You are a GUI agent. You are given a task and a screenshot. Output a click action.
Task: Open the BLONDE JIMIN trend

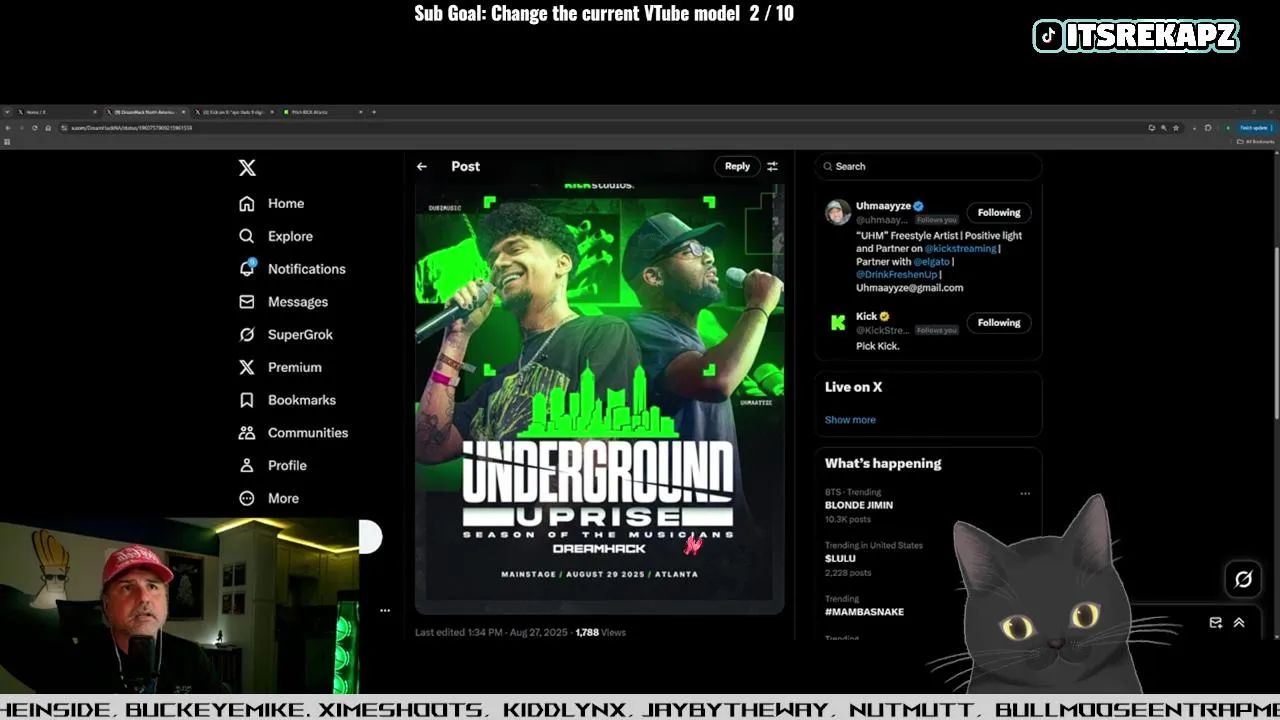click(x=859, y=505)
